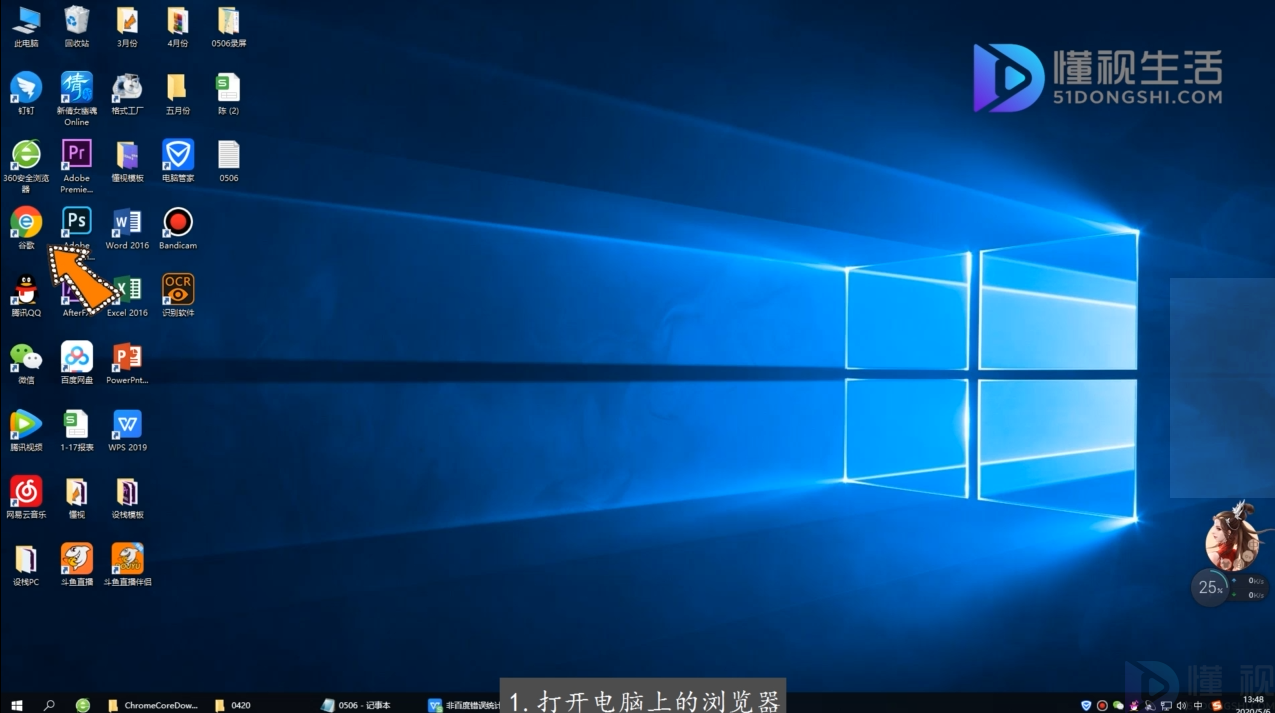Open the taskbar search
The width and height of the screenshot is (1275, 713).
point(49,705)
